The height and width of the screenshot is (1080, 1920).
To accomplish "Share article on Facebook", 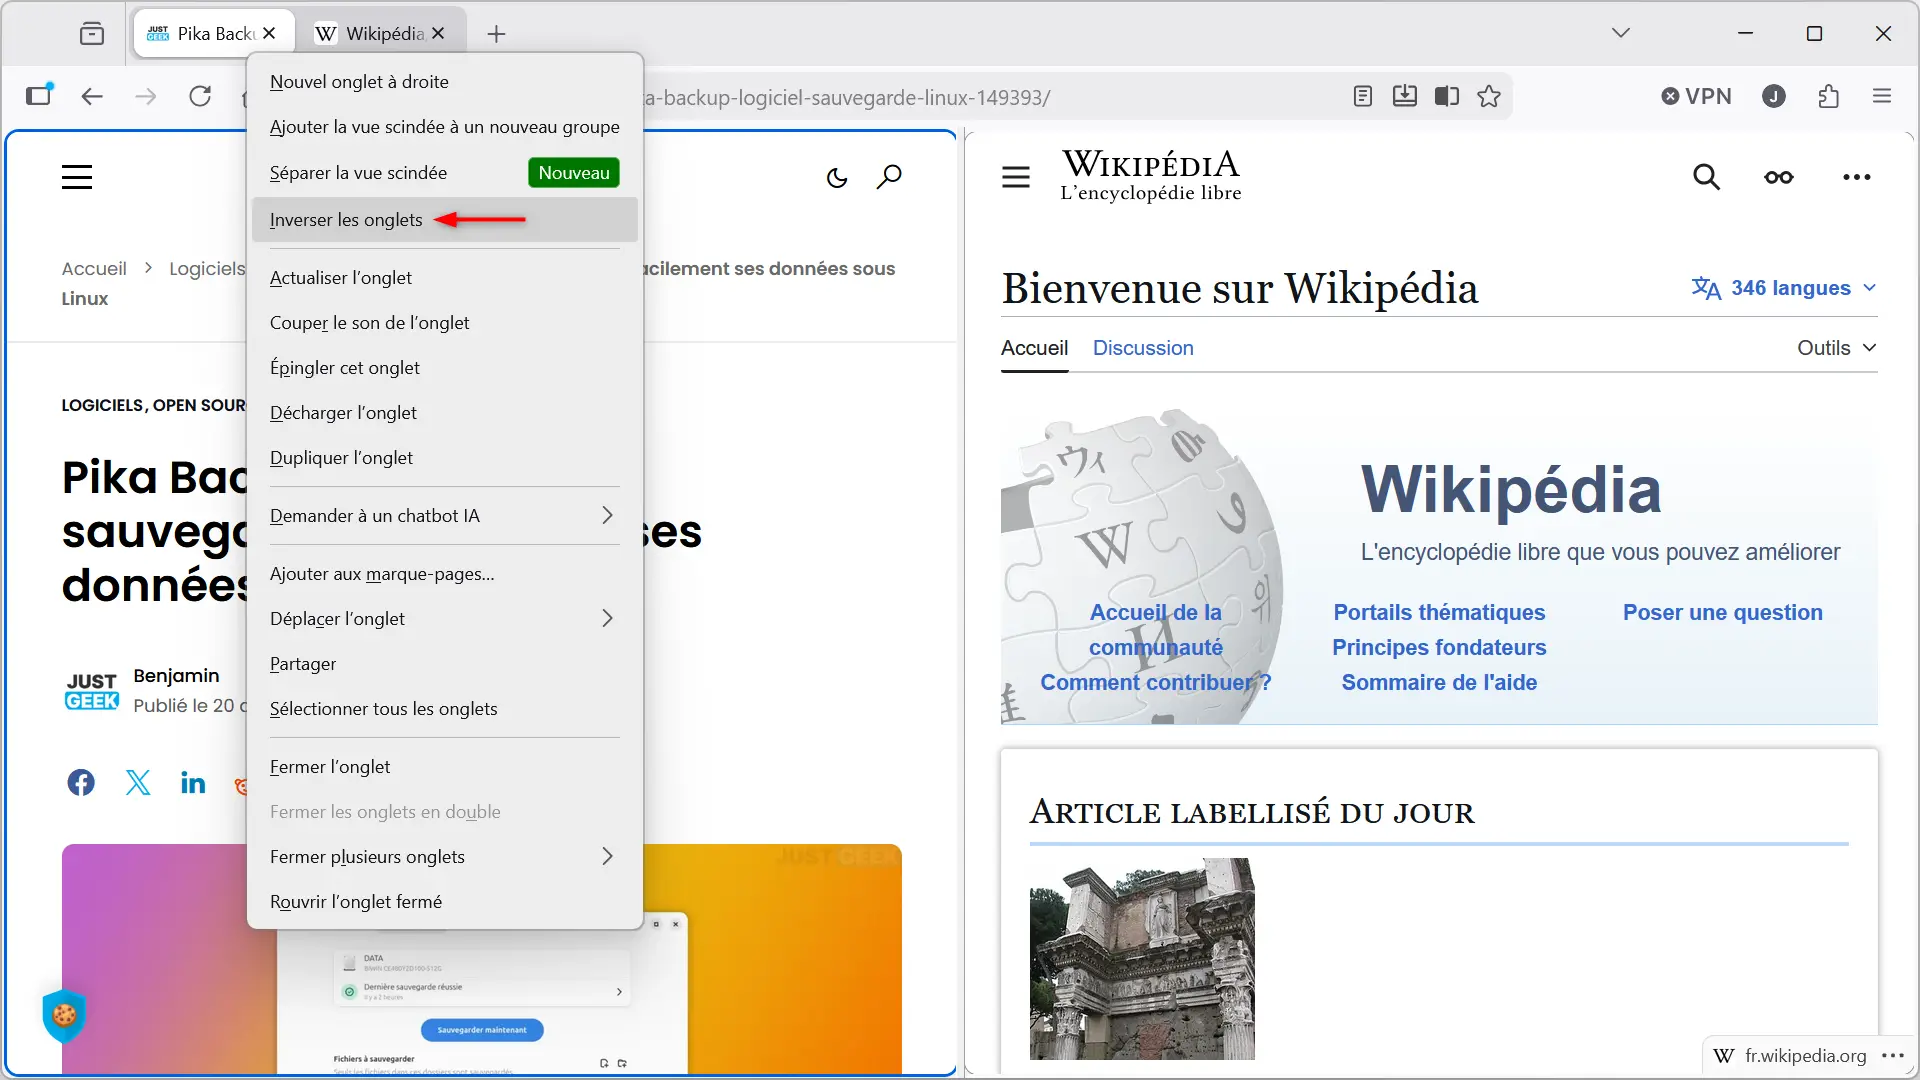I will [x=81, y=782].
